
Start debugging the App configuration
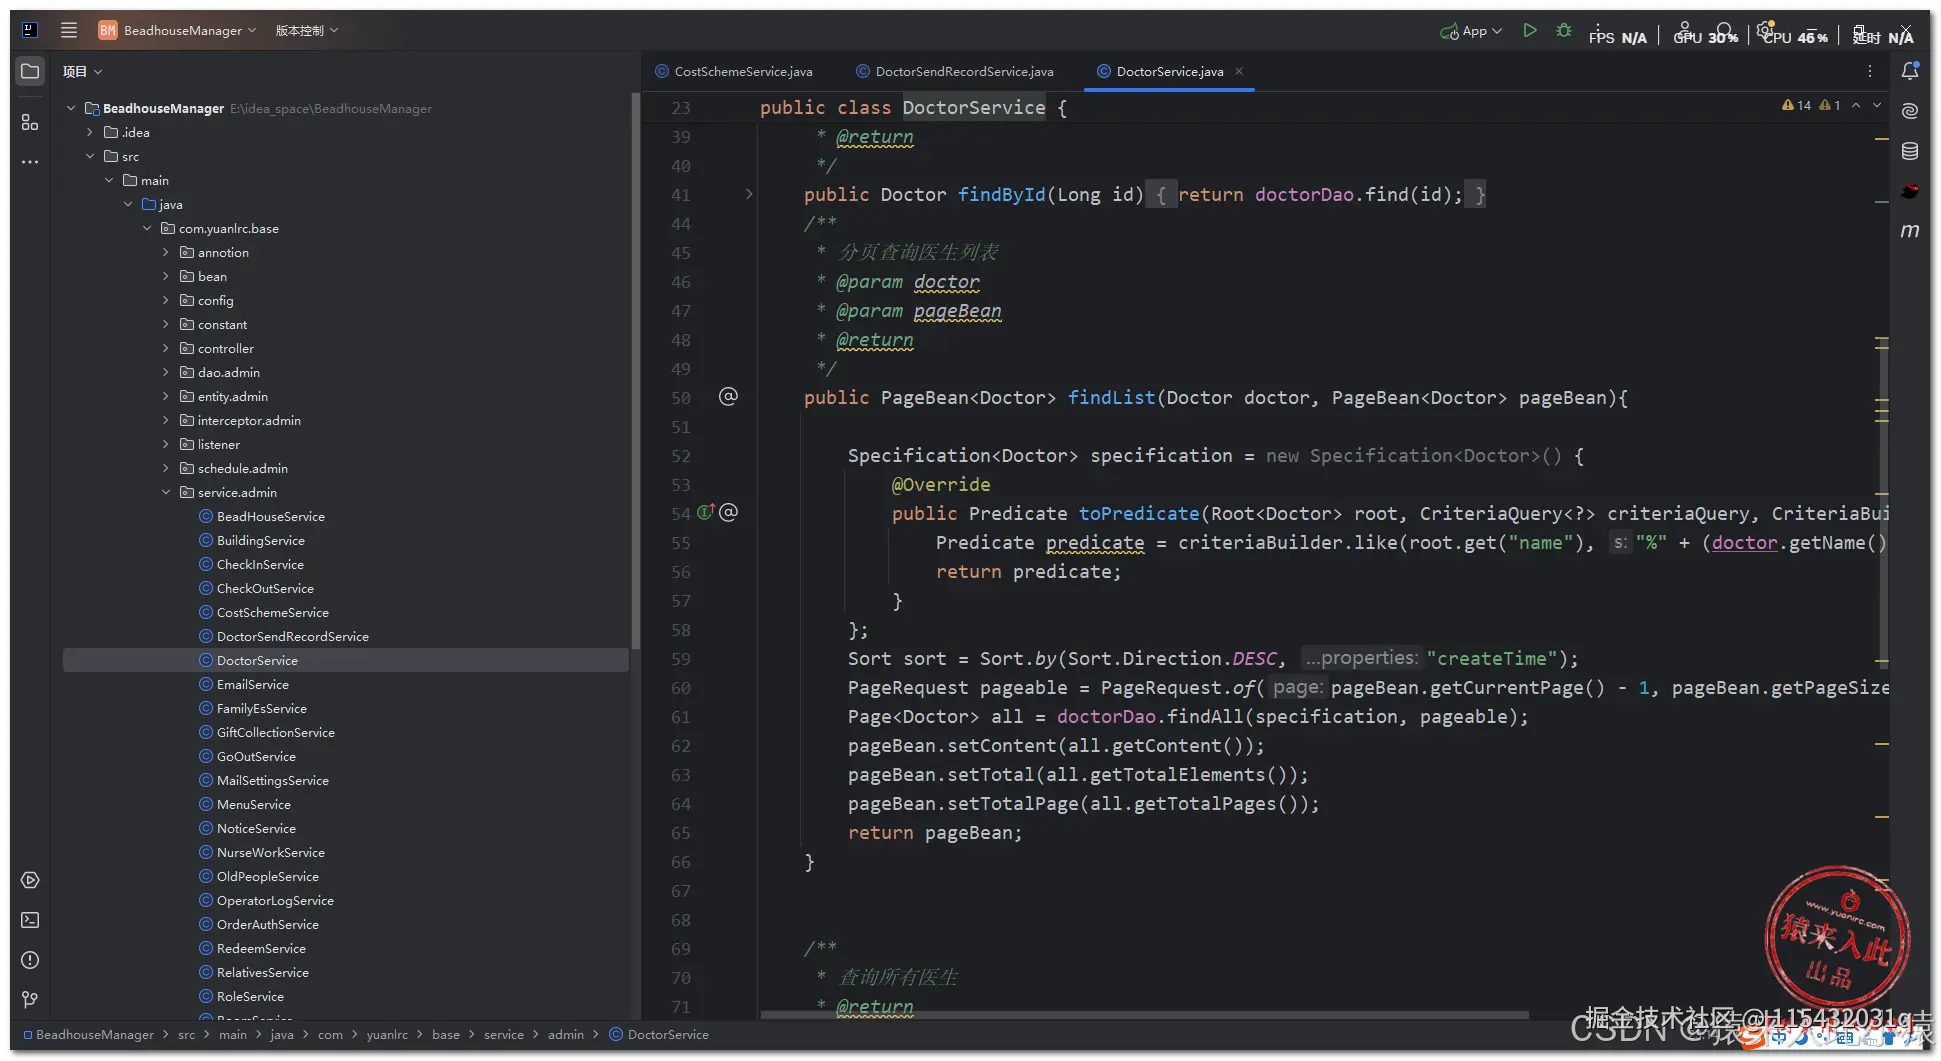[x=1564, y=31]
